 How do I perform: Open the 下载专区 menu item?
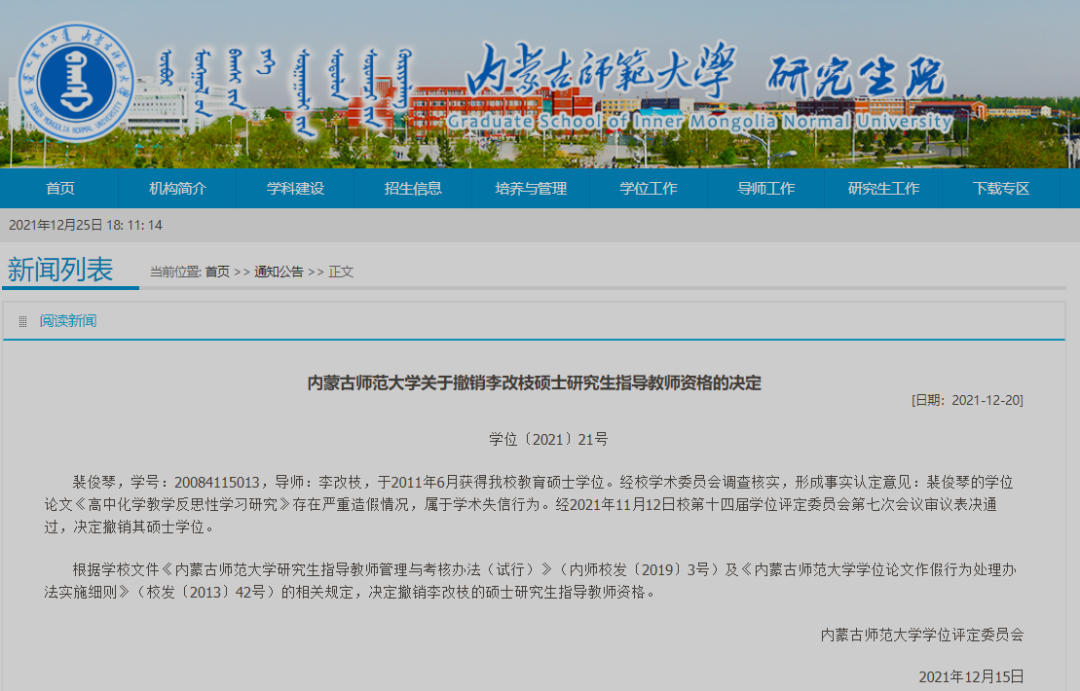tap(1001, 188)
